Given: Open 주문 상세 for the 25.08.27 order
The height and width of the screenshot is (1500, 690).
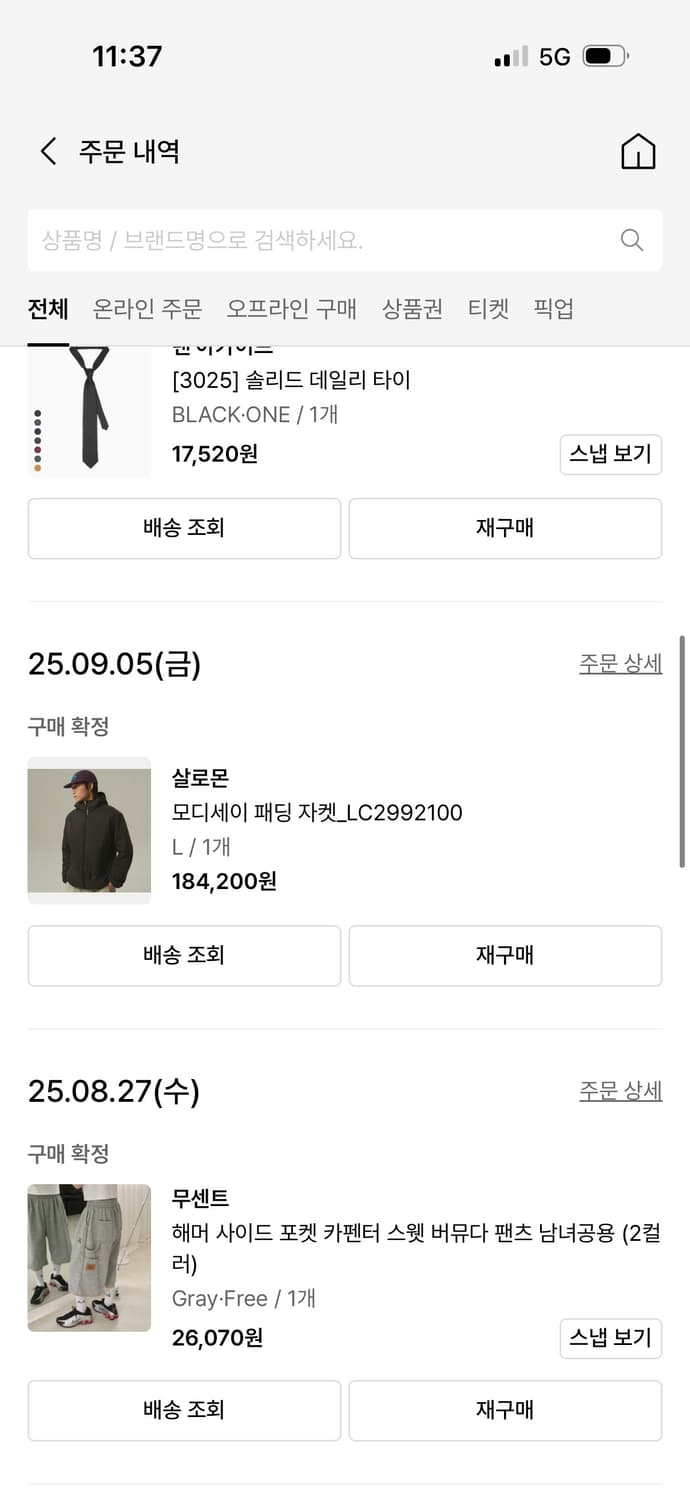Looking at the screenshot, I should (x=620, y=1090).
